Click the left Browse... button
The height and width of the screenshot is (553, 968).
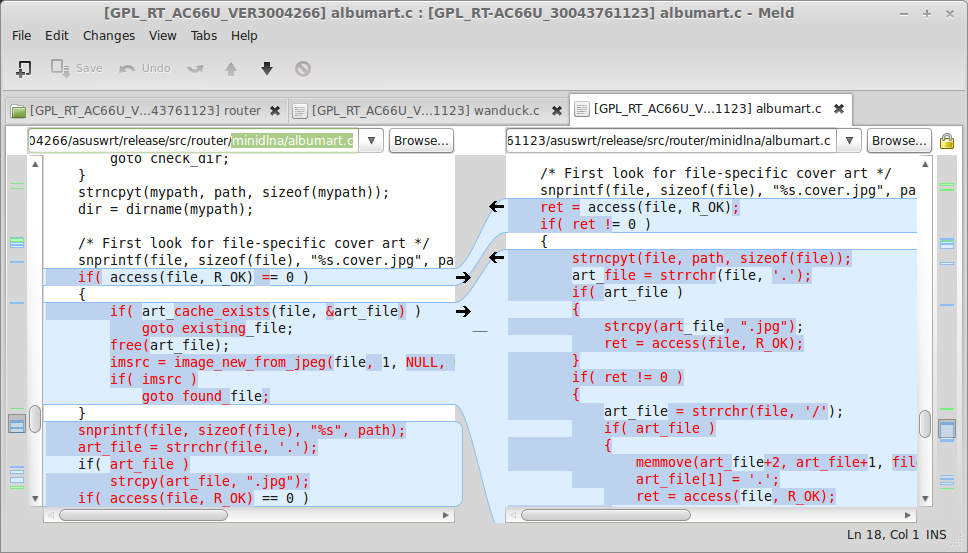pos(421,141)
